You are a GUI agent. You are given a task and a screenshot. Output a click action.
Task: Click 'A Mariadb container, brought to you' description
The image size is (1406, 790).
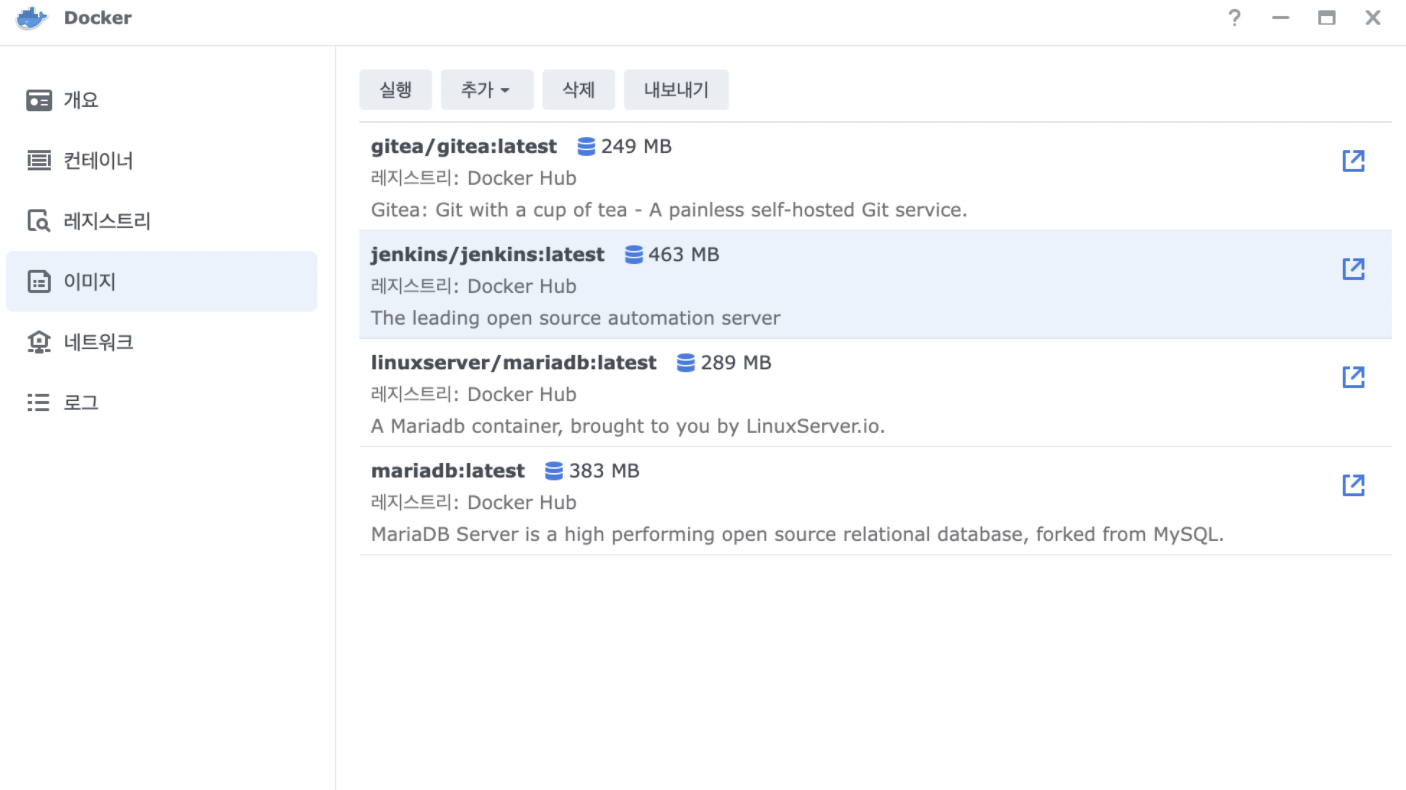(628, 426)
